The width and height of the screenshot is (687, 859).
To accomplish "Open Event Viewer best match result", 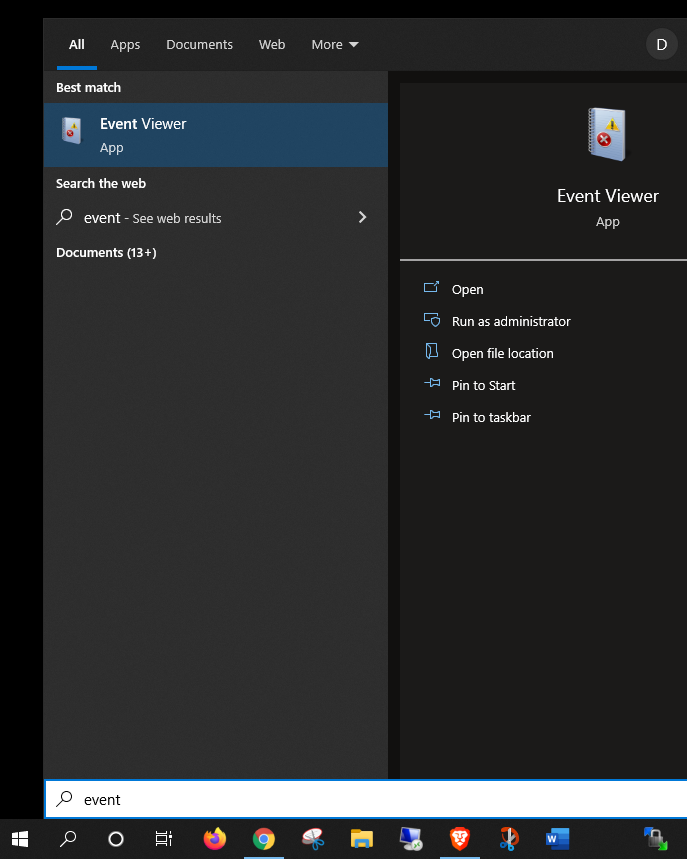I will pyautogui.click(x=215, y=135).
